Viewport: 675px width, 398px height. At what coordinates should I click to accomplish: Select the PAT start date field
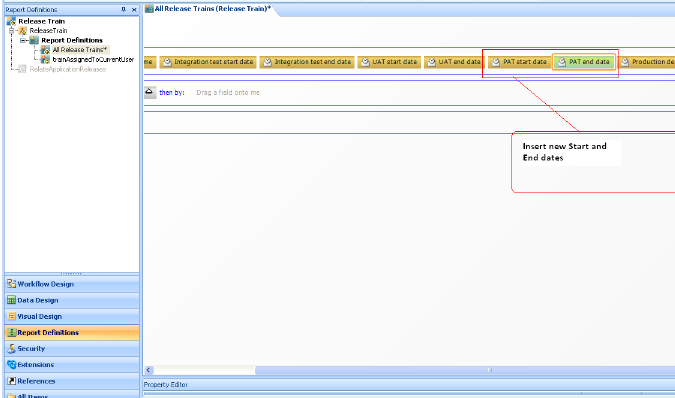(x=519, y=62)
